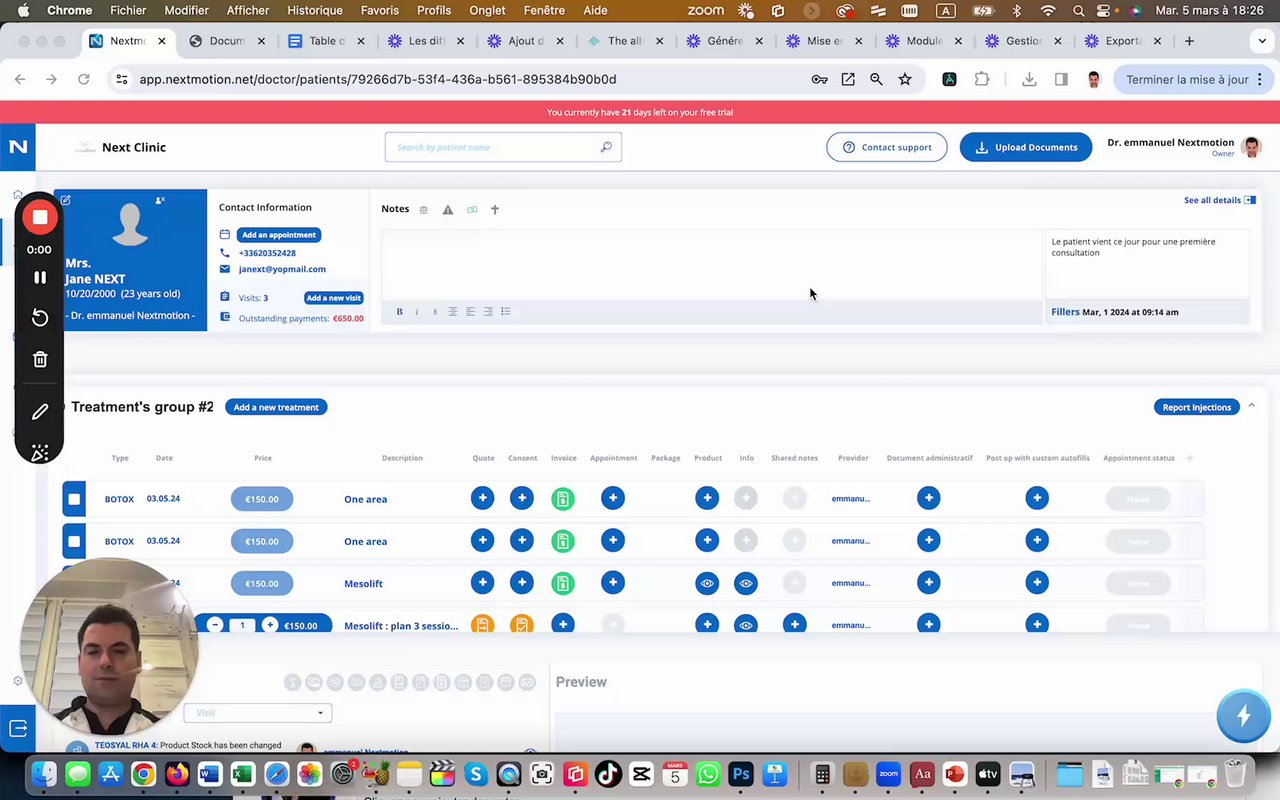Click Add a new treatment
The height and width of the screenshot is (800, 1280).
276,407
